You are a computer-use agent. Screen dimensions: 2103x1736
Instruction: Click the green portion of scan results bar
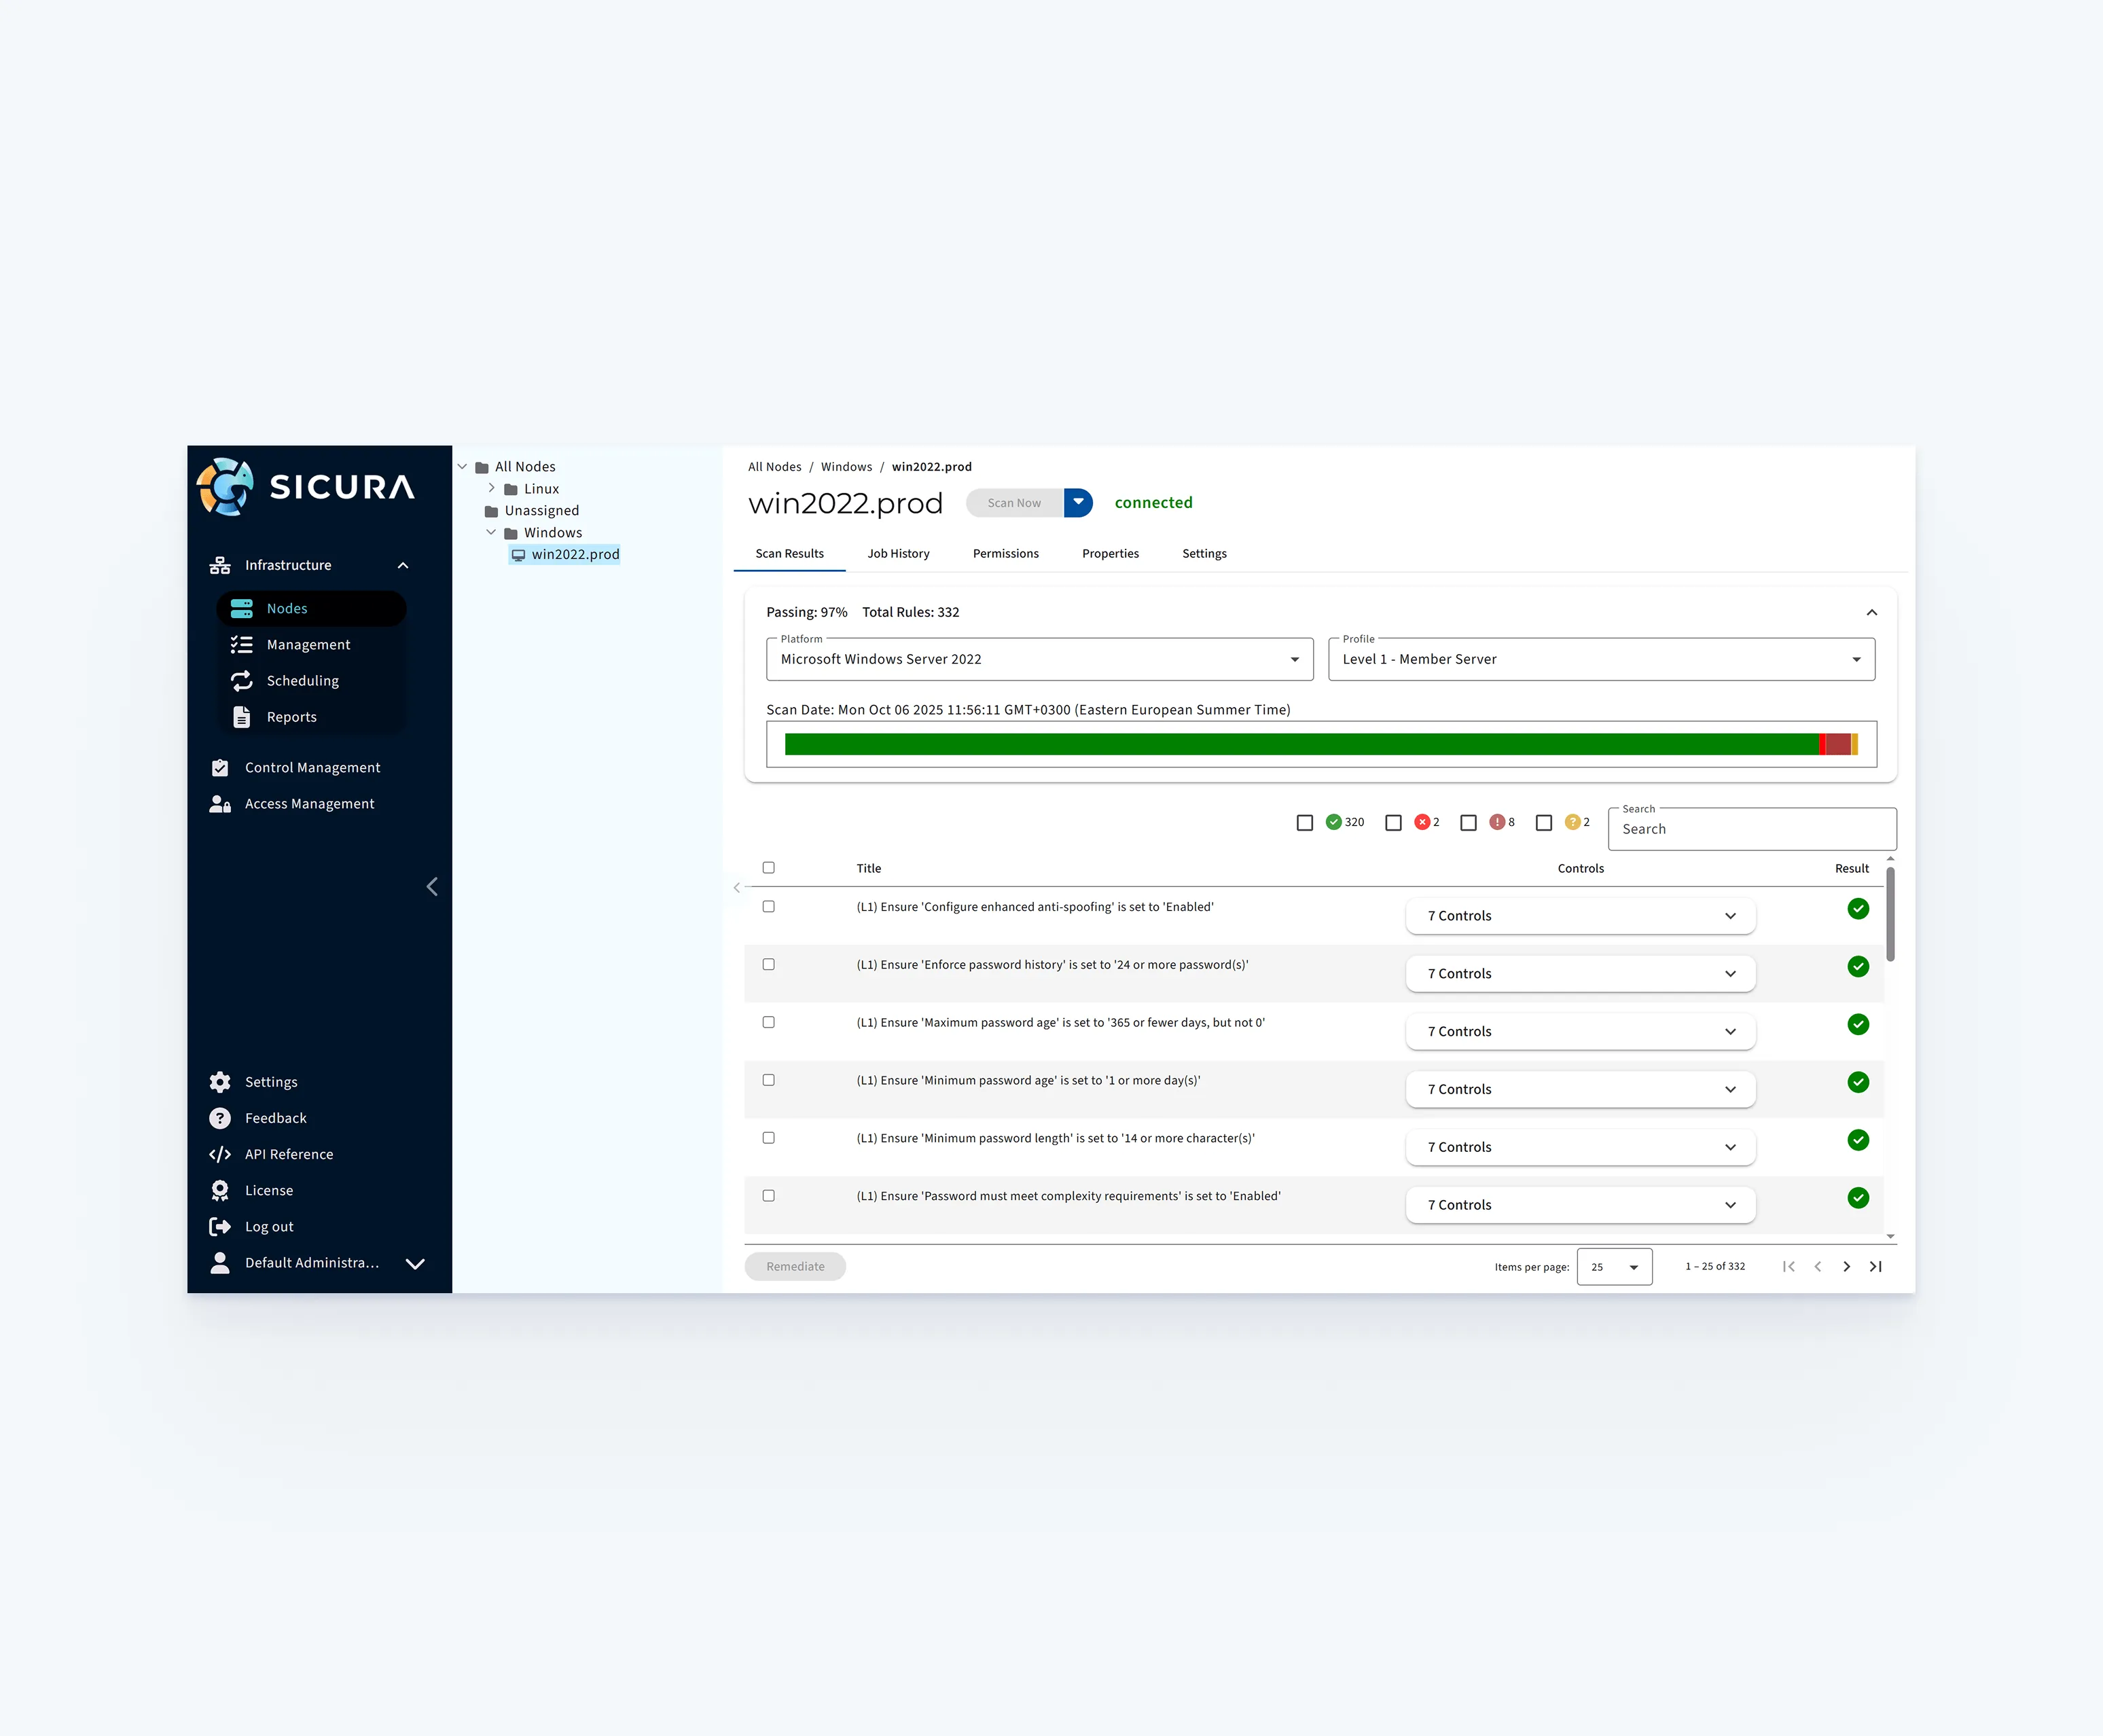click(1300, 745)
